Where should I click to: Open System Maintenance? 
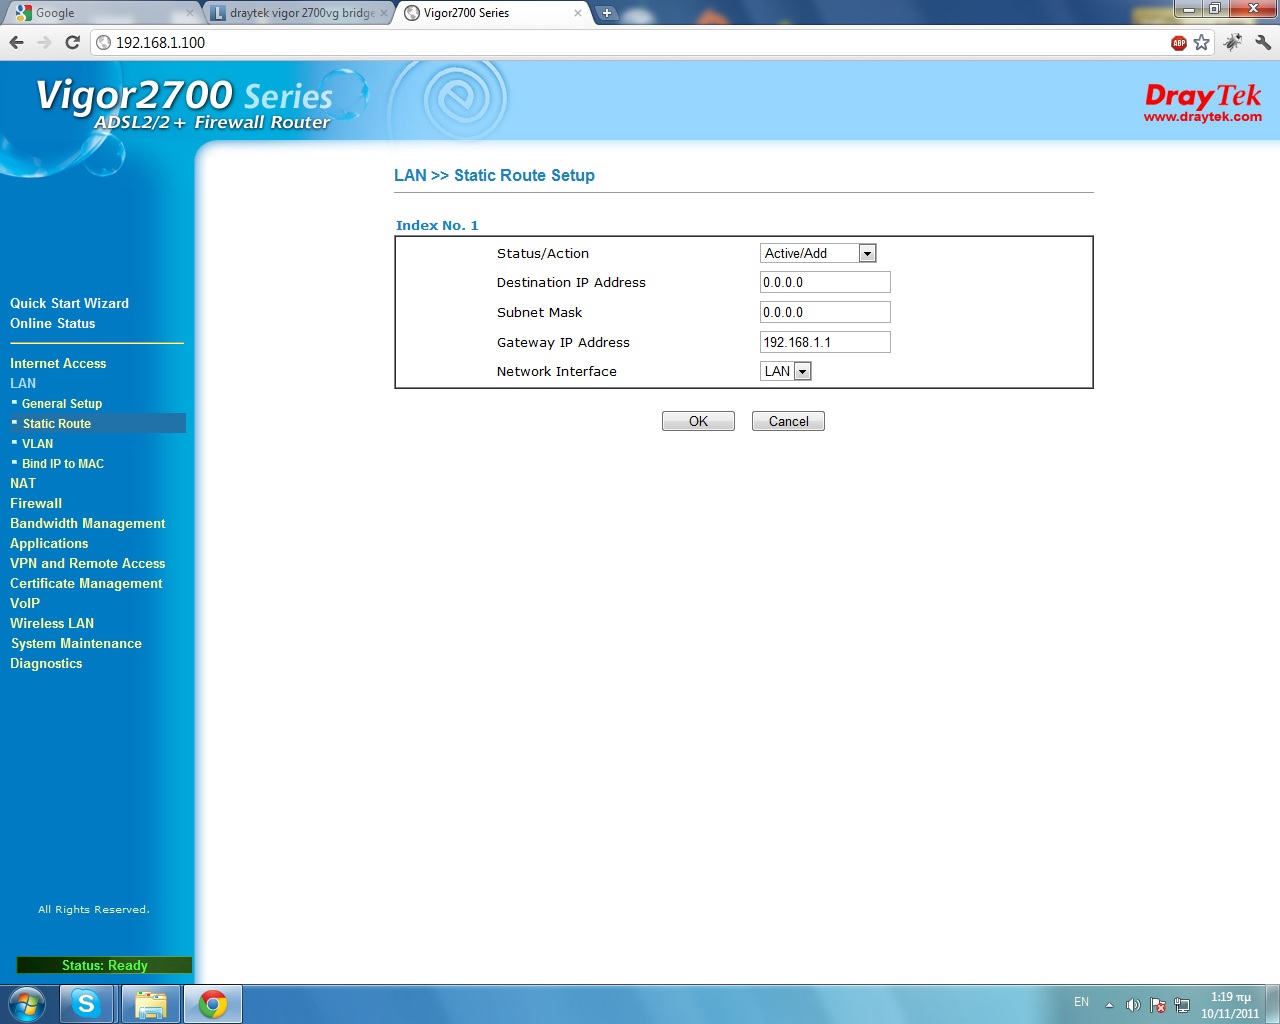(x=76, y=643)
